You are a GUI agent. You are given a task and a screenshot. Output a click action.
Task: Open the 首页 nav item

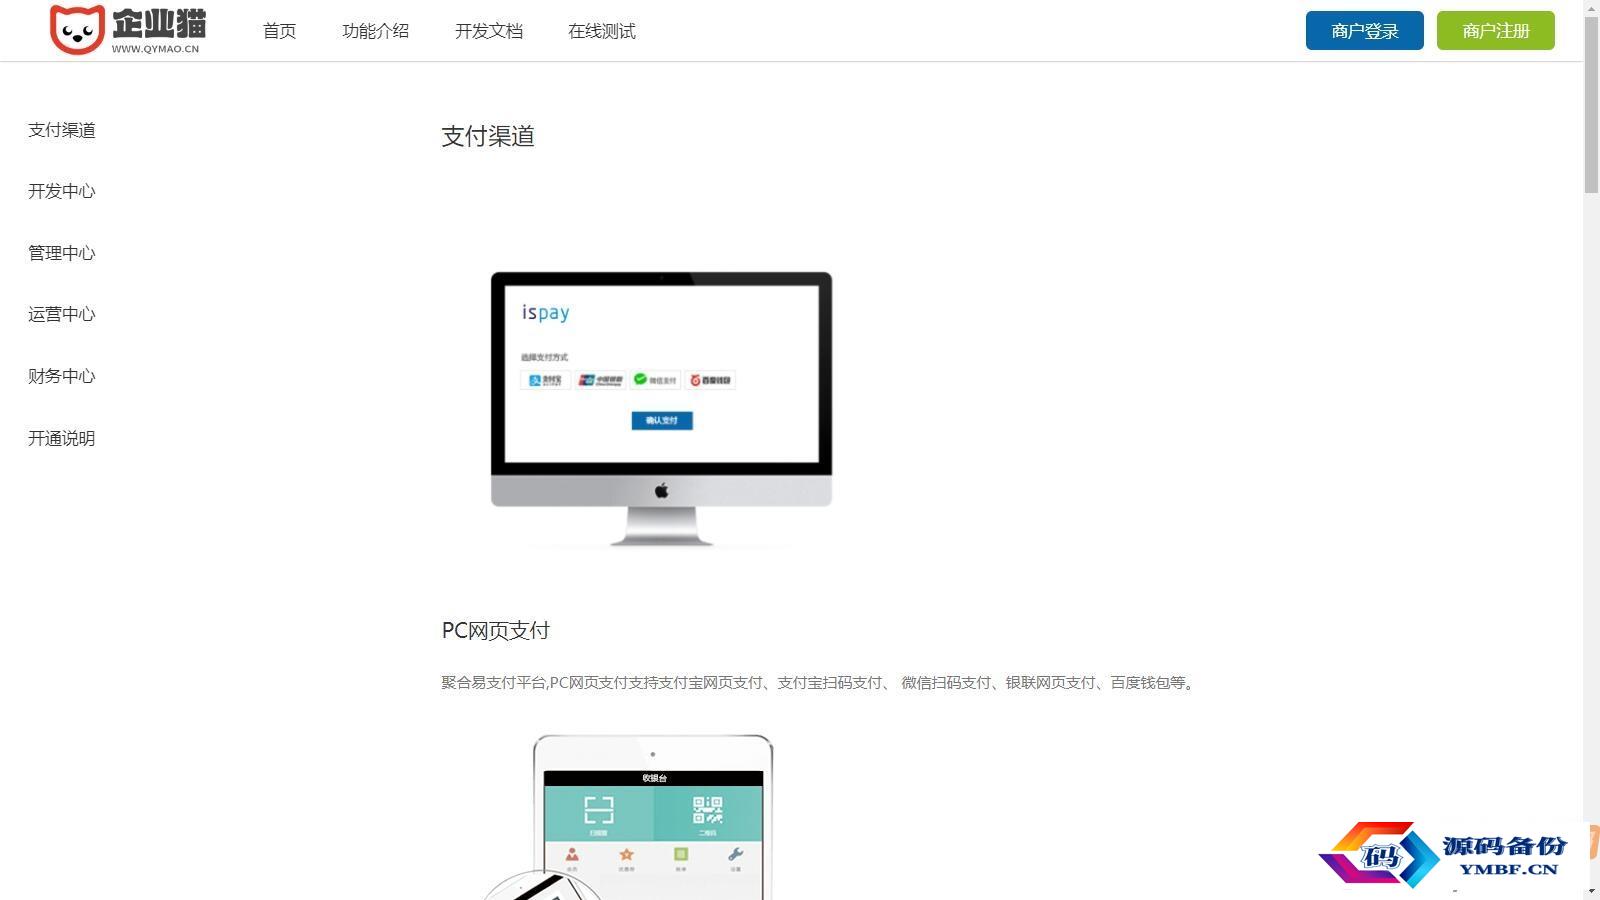point(279,31)
